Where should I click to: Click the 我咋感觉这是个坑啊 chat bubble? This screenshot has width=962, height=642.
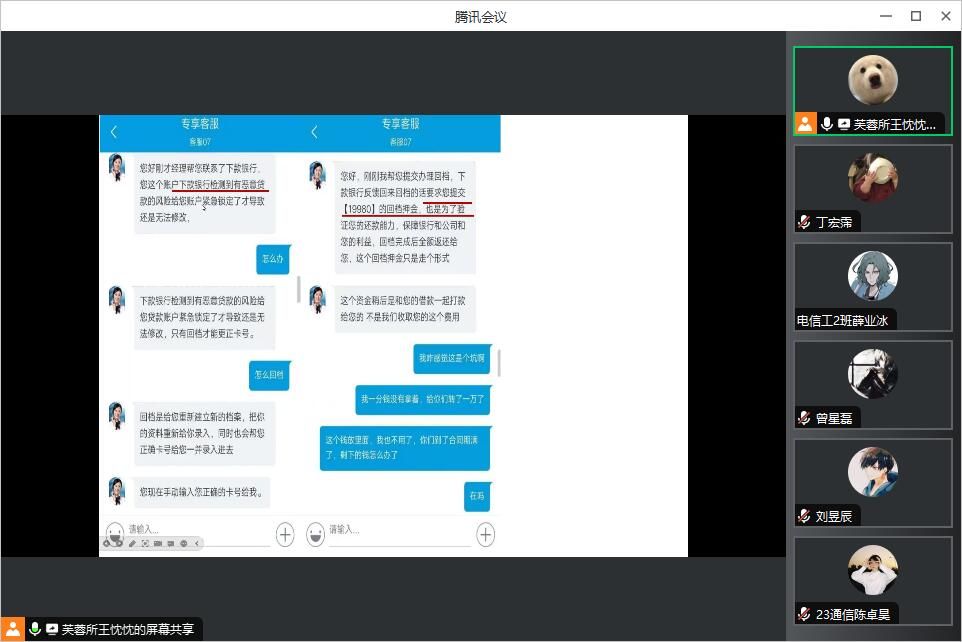pos(452,358)
